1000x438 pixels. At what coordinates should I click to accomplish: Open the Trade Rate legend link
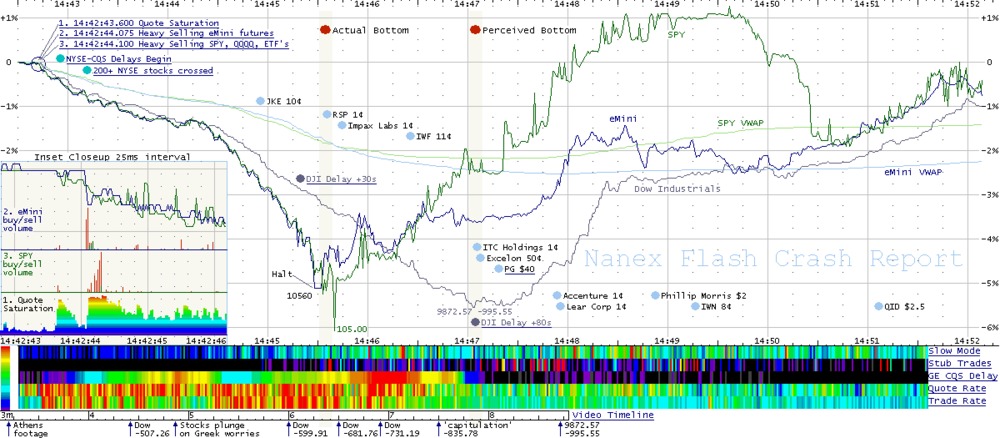click(955, 401)
